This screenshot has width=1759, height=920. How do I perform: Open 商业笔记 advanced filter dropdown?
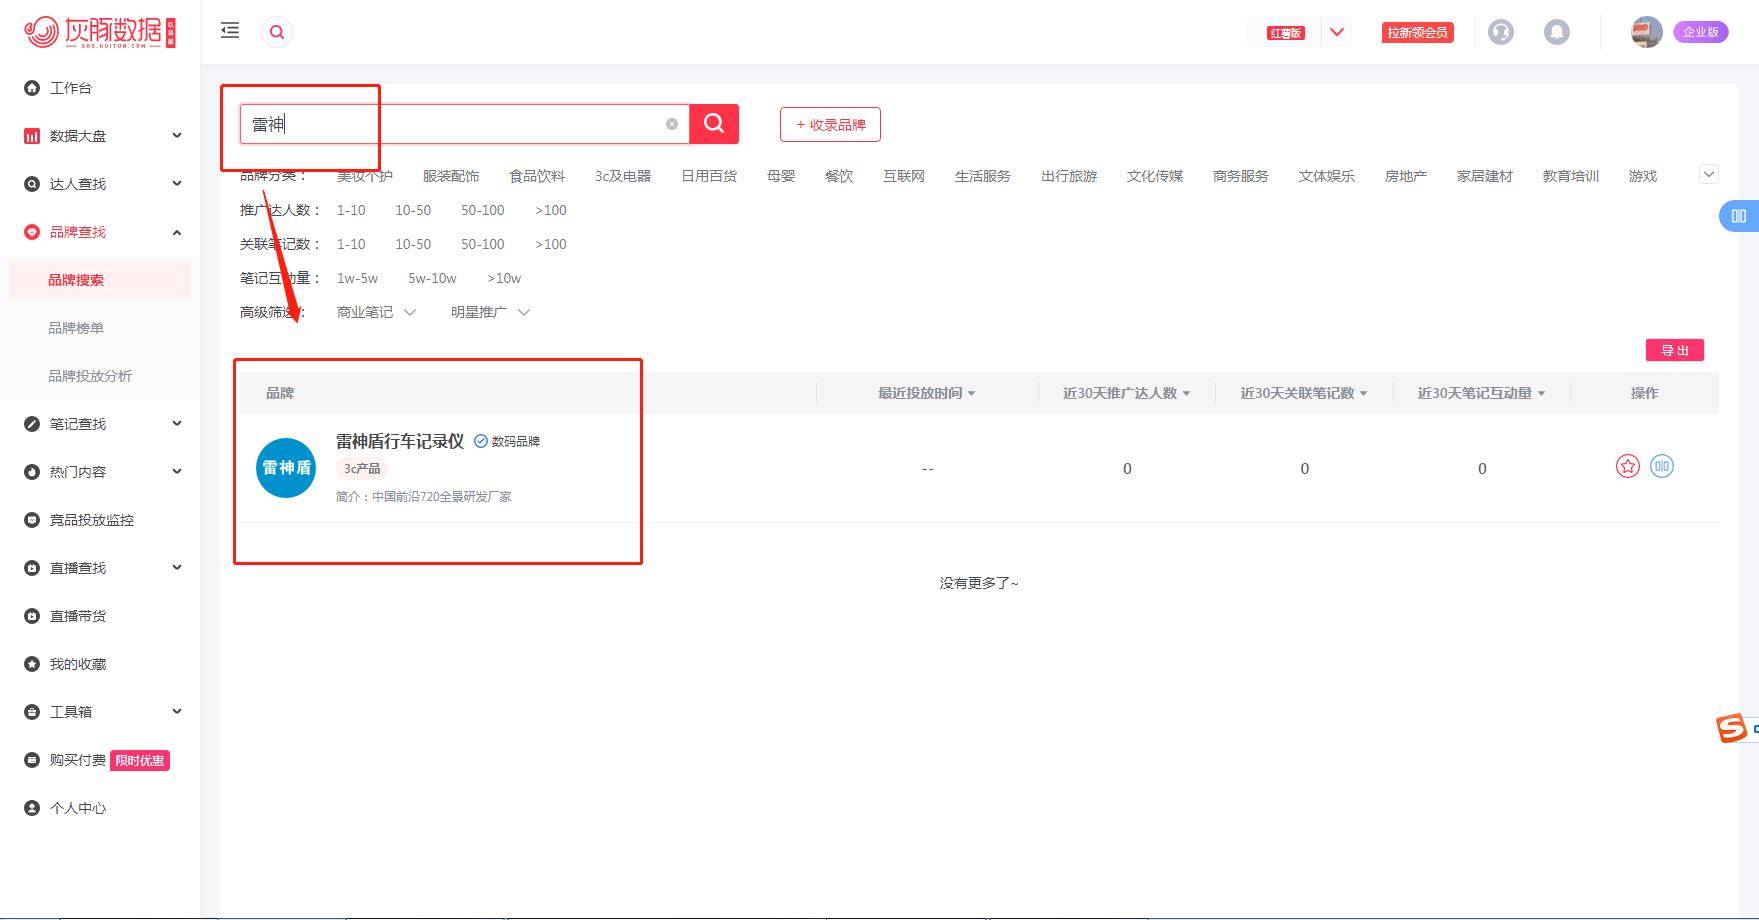tap(376, 312)
